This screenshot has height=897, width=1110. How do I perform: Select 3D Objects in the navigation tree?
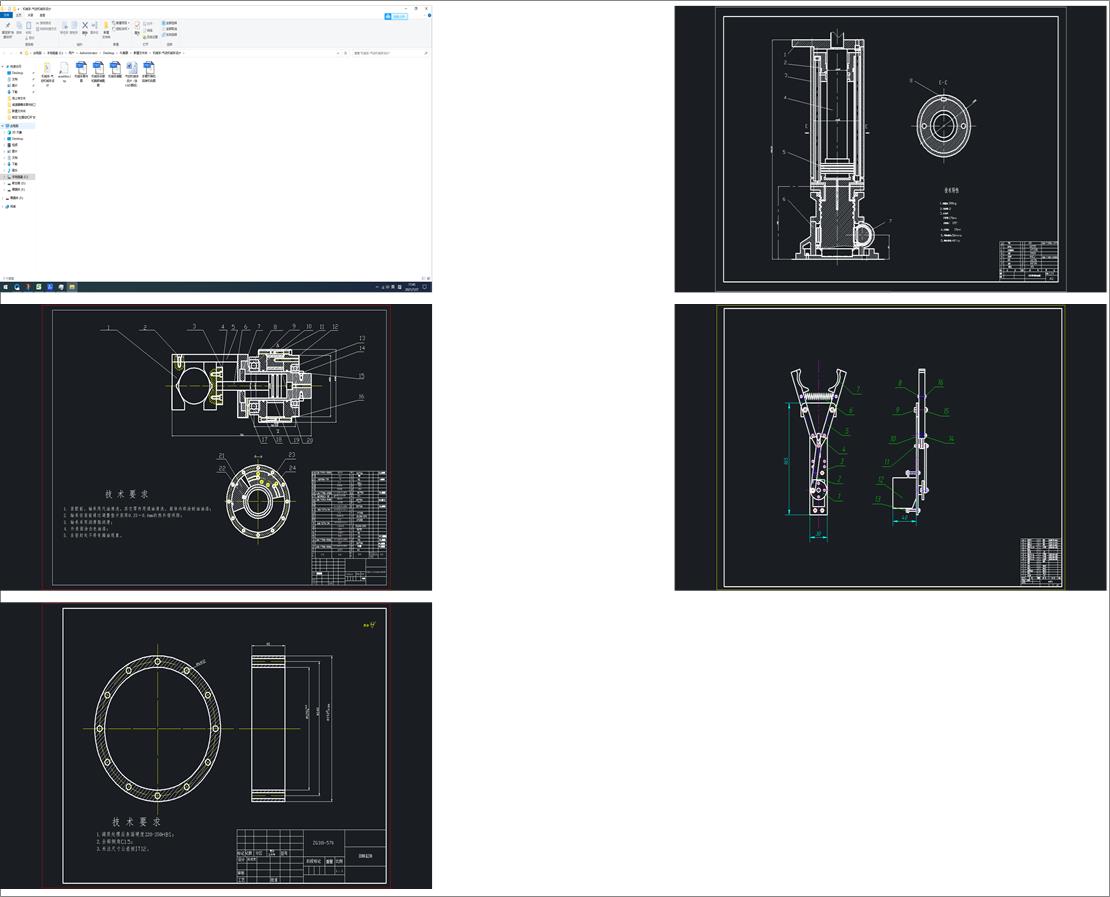[x=16, y=132]
